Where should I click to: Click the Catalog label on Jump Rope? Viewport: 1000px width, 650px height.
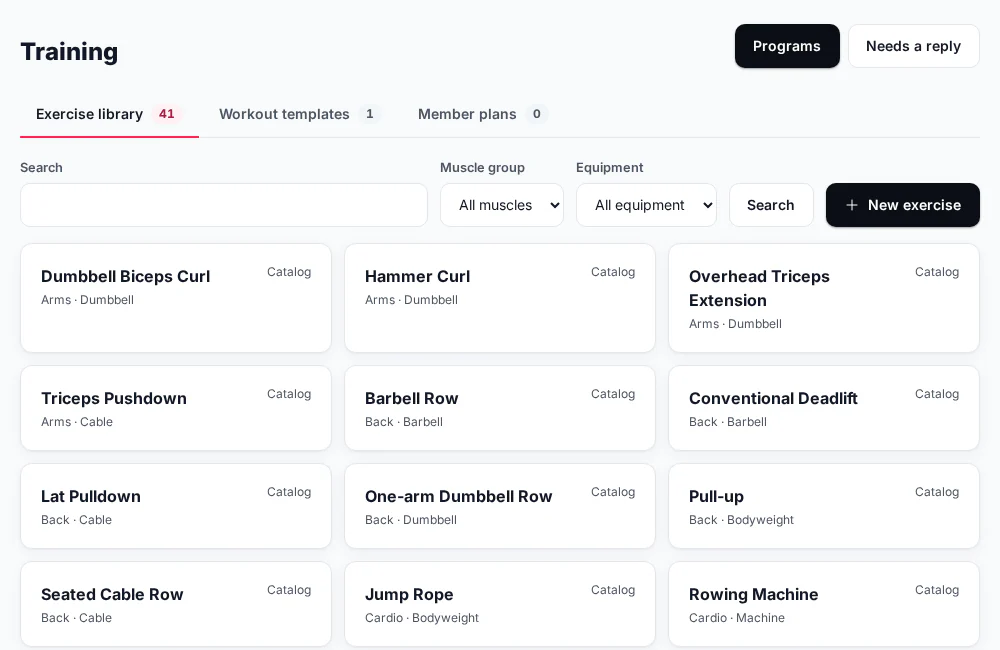(613, 590)
